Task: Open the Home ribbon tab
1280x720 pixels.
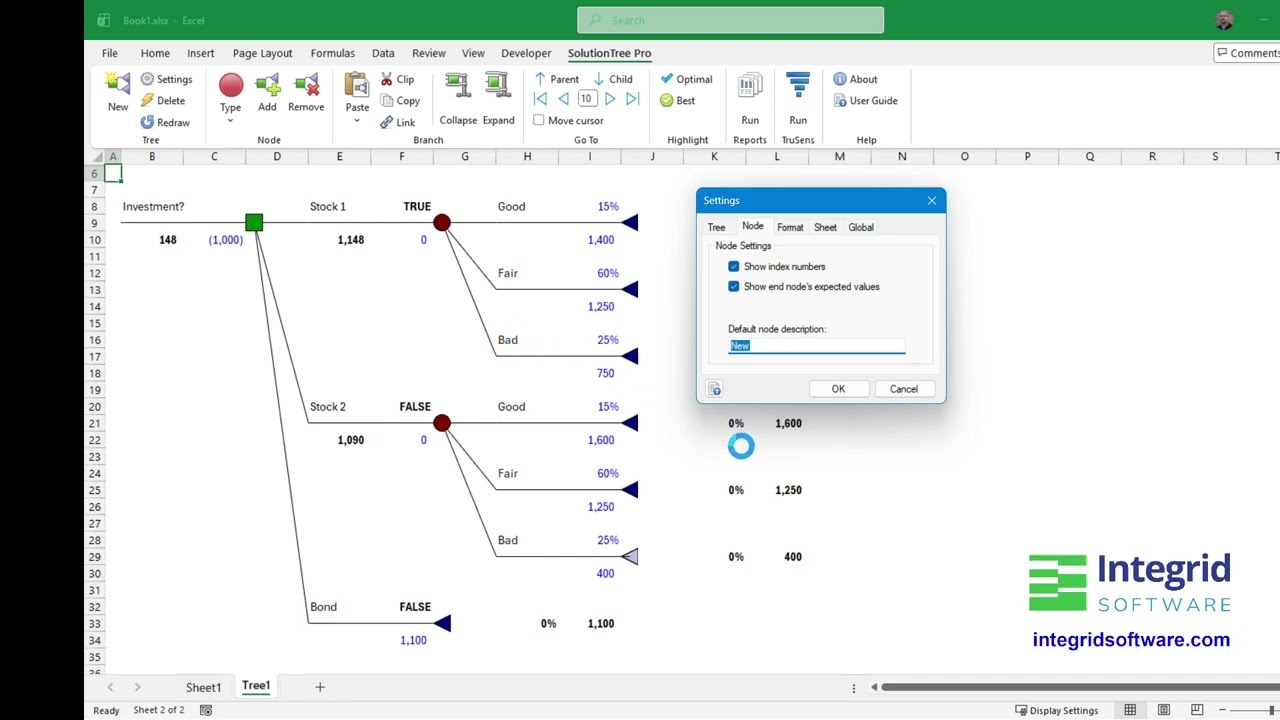Action: point(155,53)
